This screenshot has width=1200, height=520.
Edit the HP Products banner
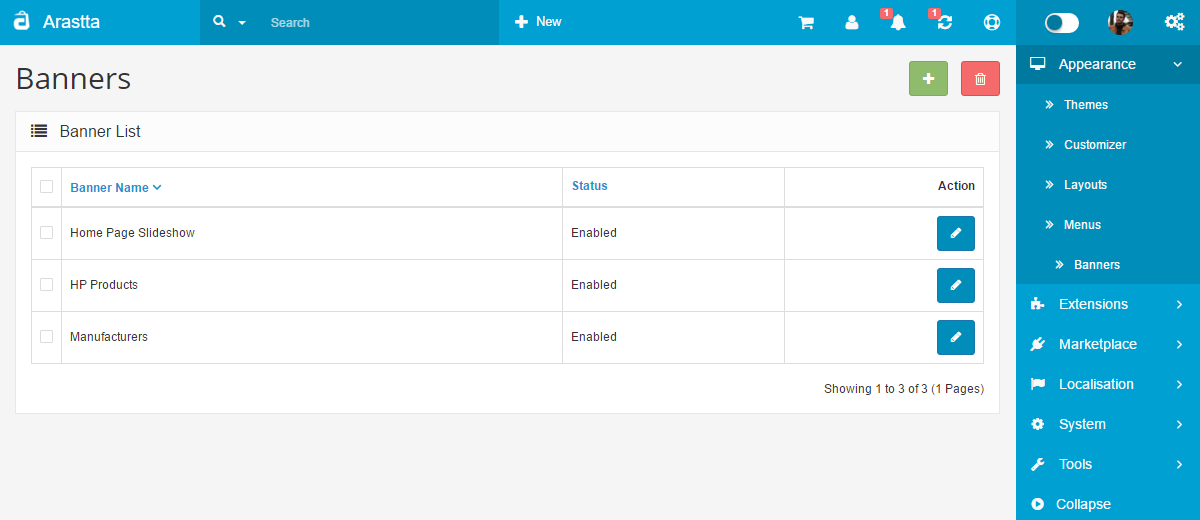pos(956,285)
